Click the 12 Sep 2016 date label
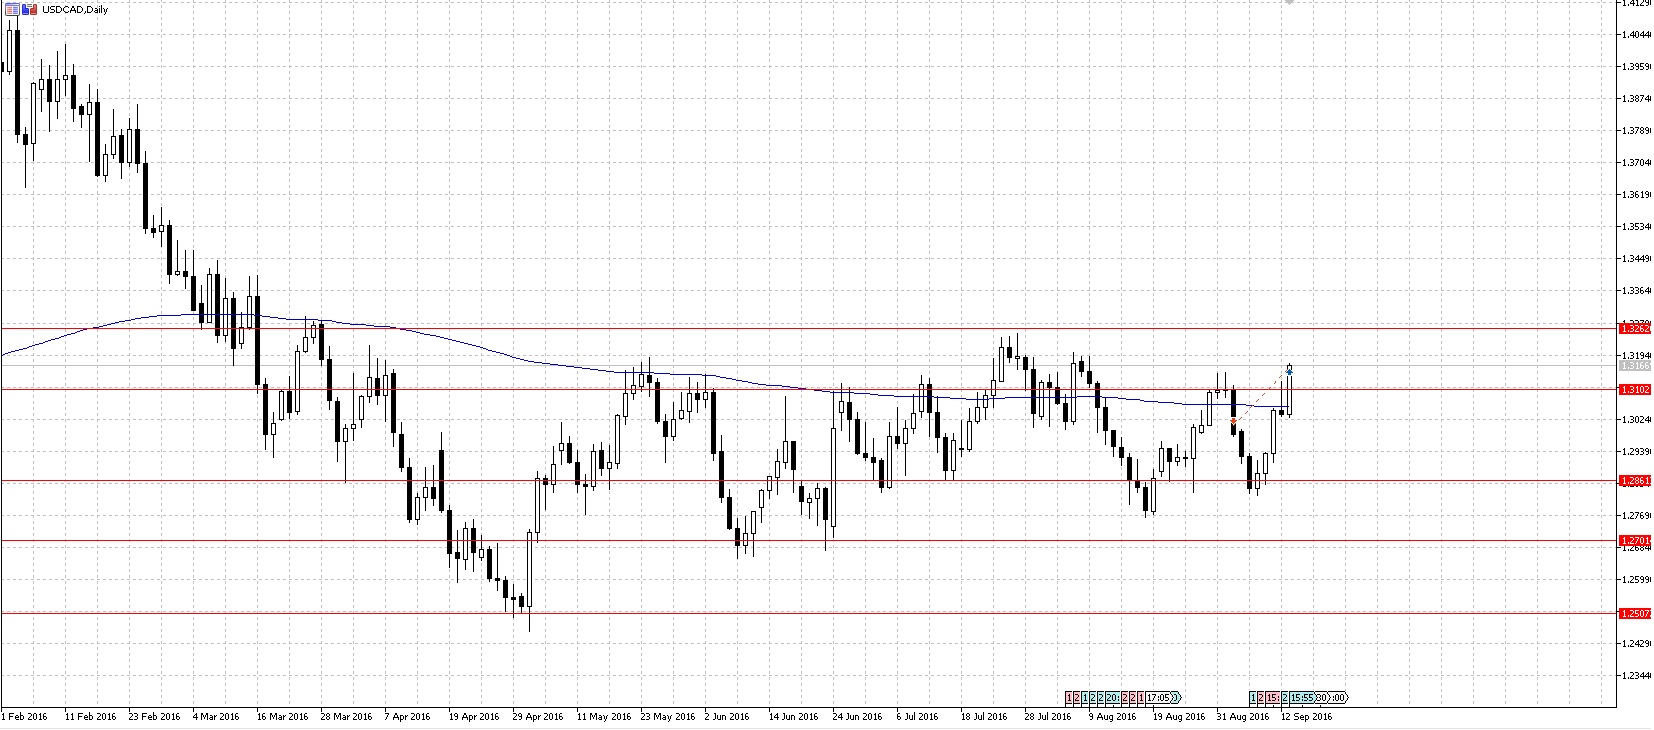 (x=1306, y=716)
